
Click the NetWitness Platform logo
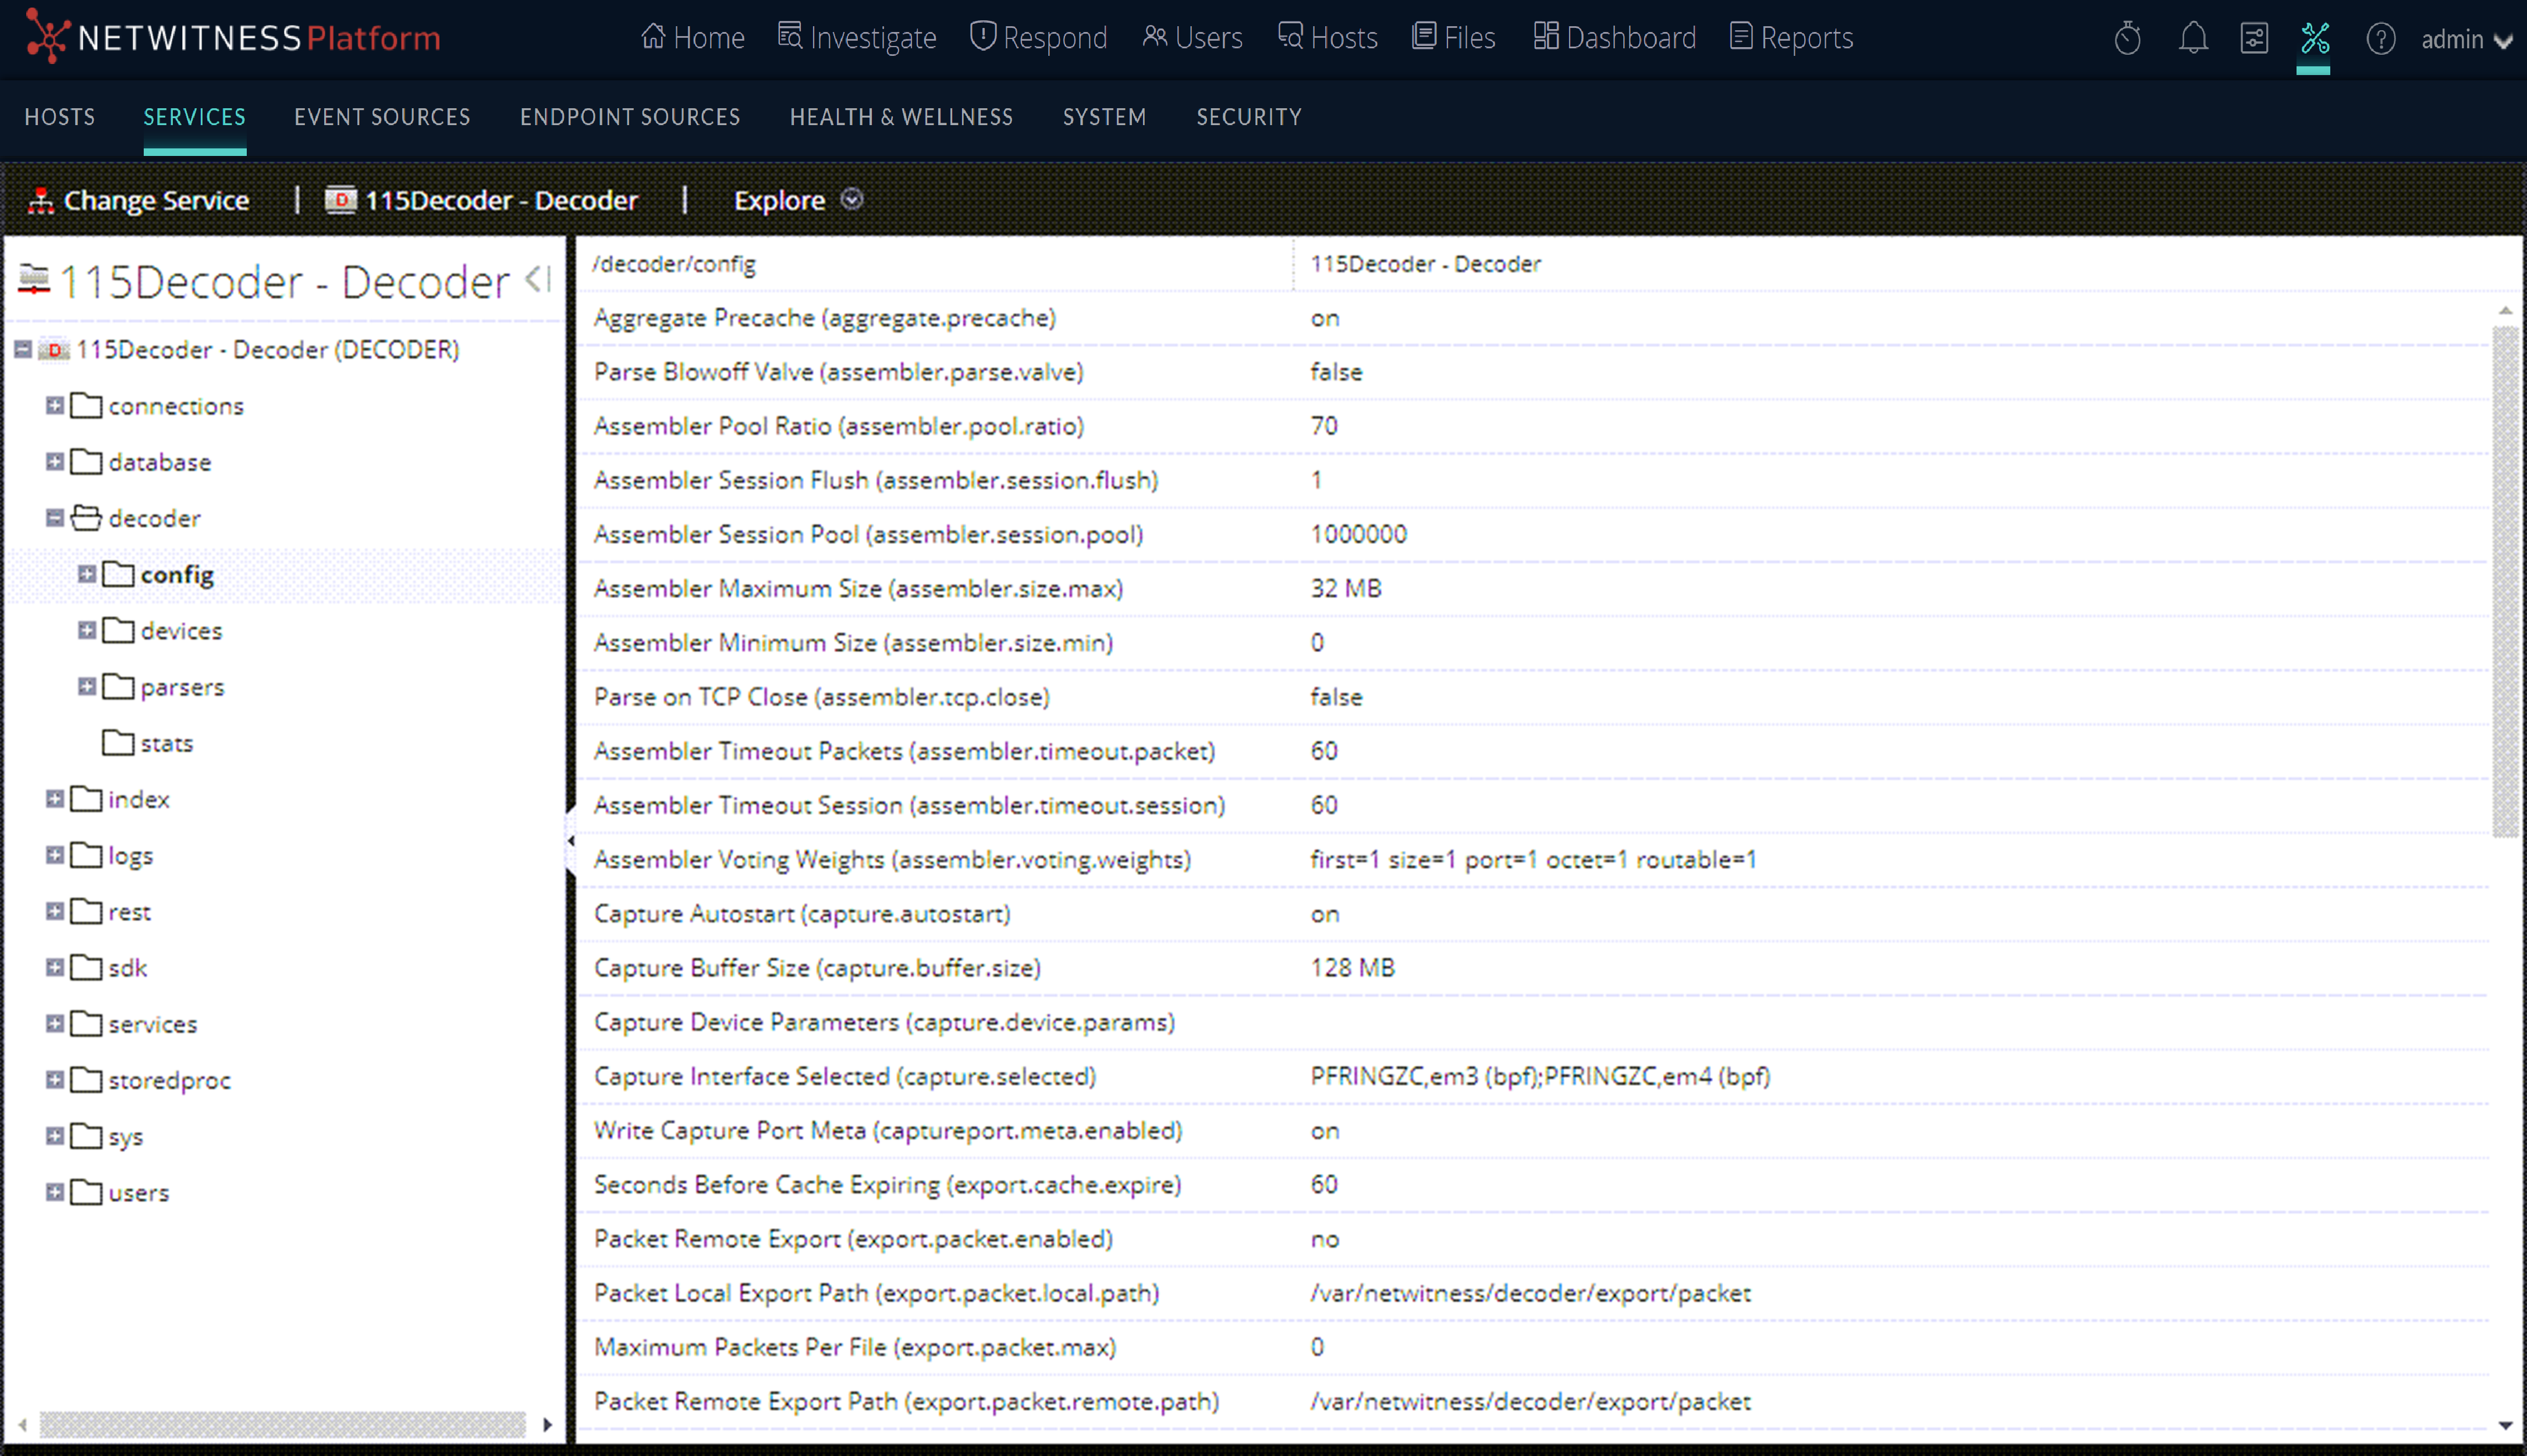pyautogui.click(x=233, y=38)
